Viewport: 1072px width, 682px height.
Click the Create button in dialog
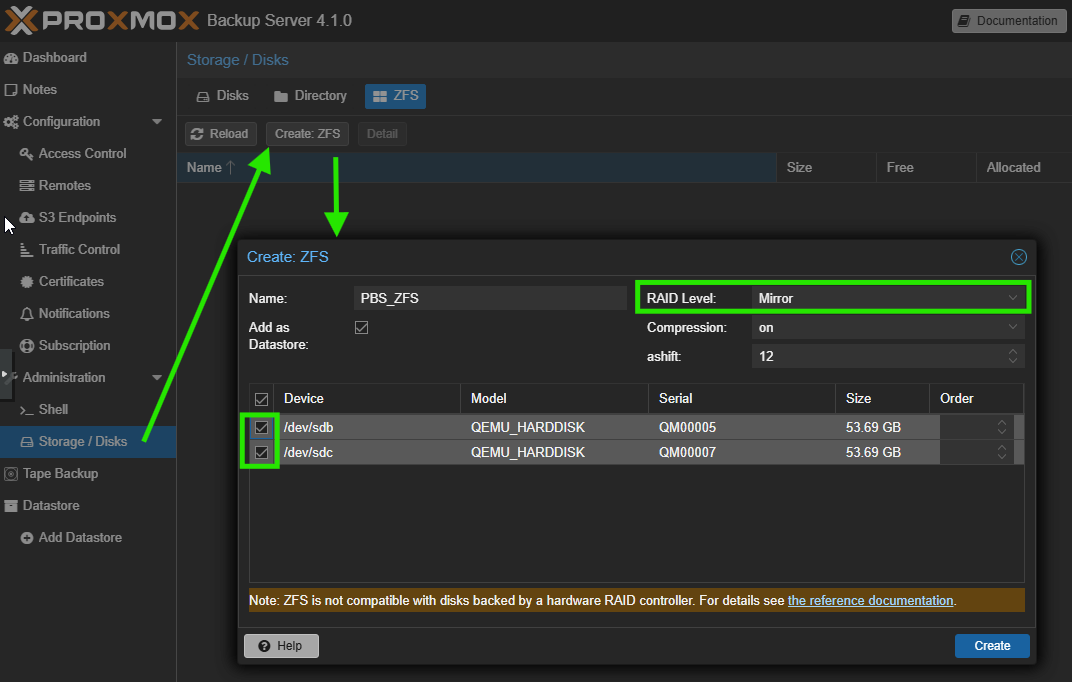tap(991, 646)
